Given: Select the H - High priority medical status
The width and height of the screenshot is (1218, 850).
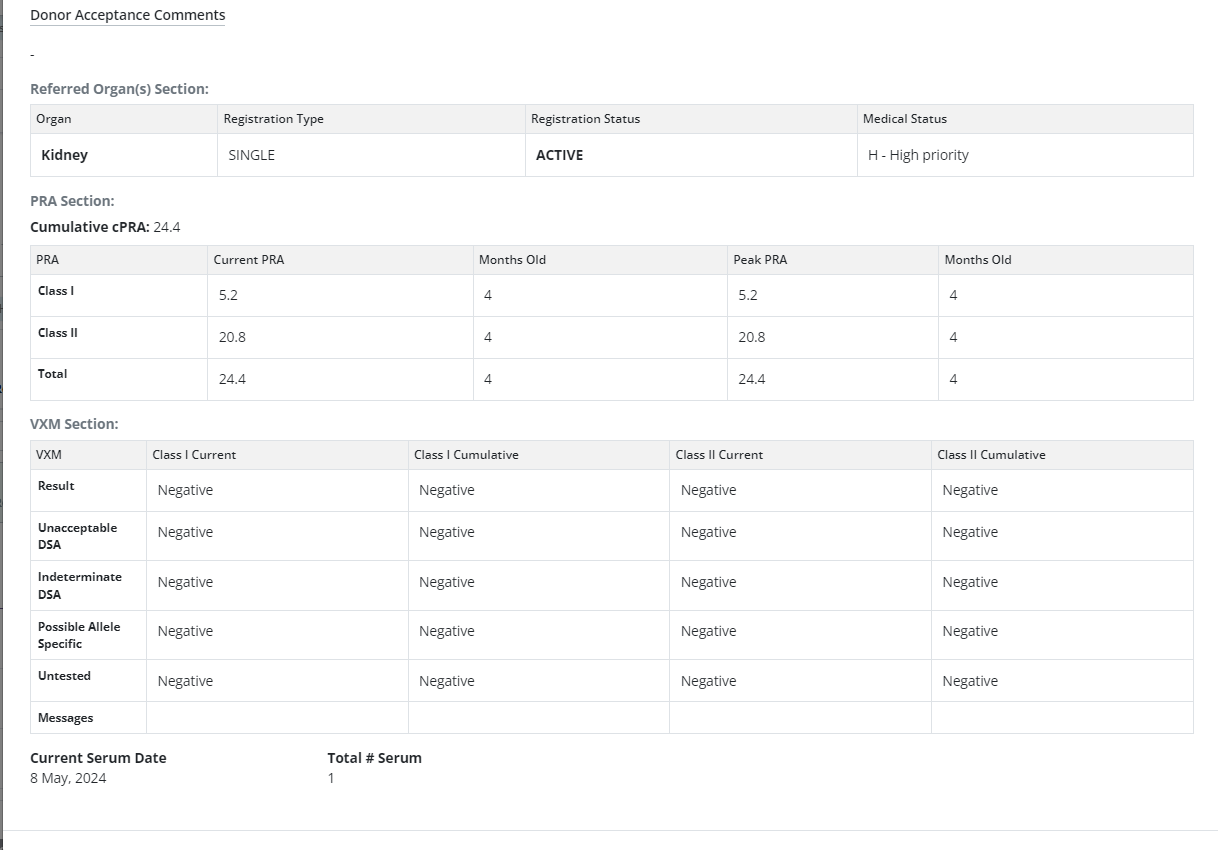Looking at the screenshot, I should (x=917, y=155).
